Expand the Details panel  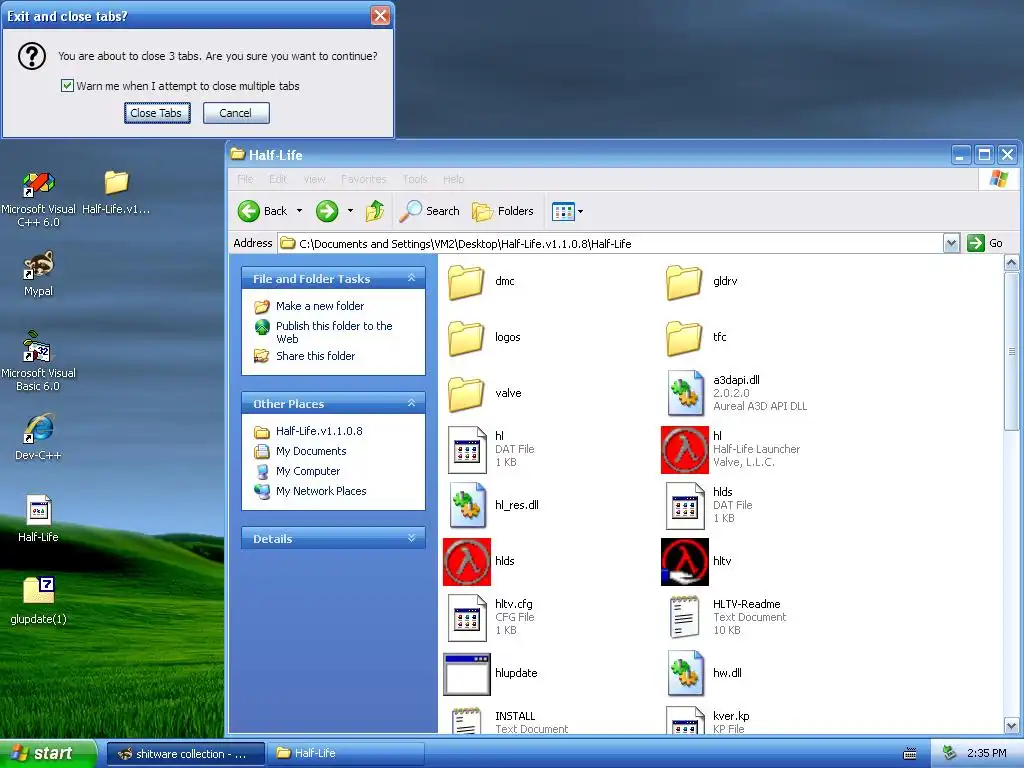(411, 538)
